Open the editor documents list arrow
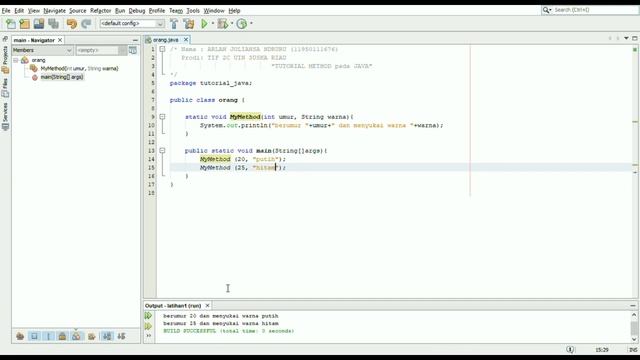This screenshot has width=640, height=360. click(x=626, y=38)
